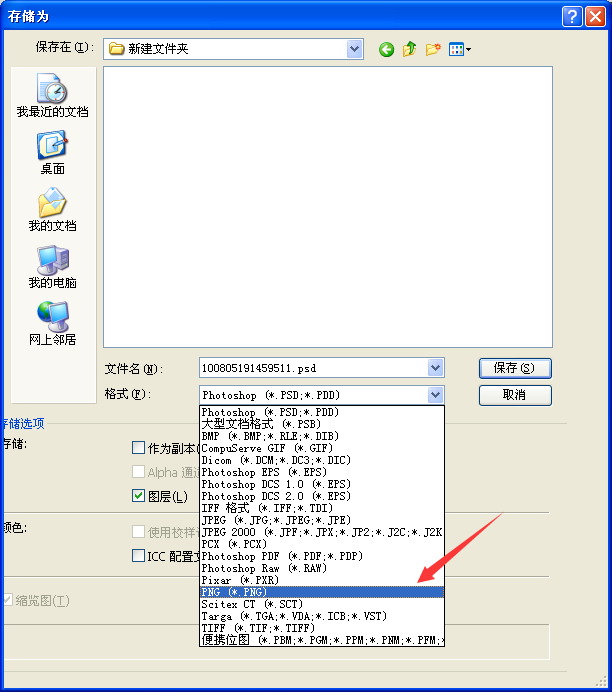
Task: Expand the 文件名 dropdown arrow
Action: click(435, 368)
